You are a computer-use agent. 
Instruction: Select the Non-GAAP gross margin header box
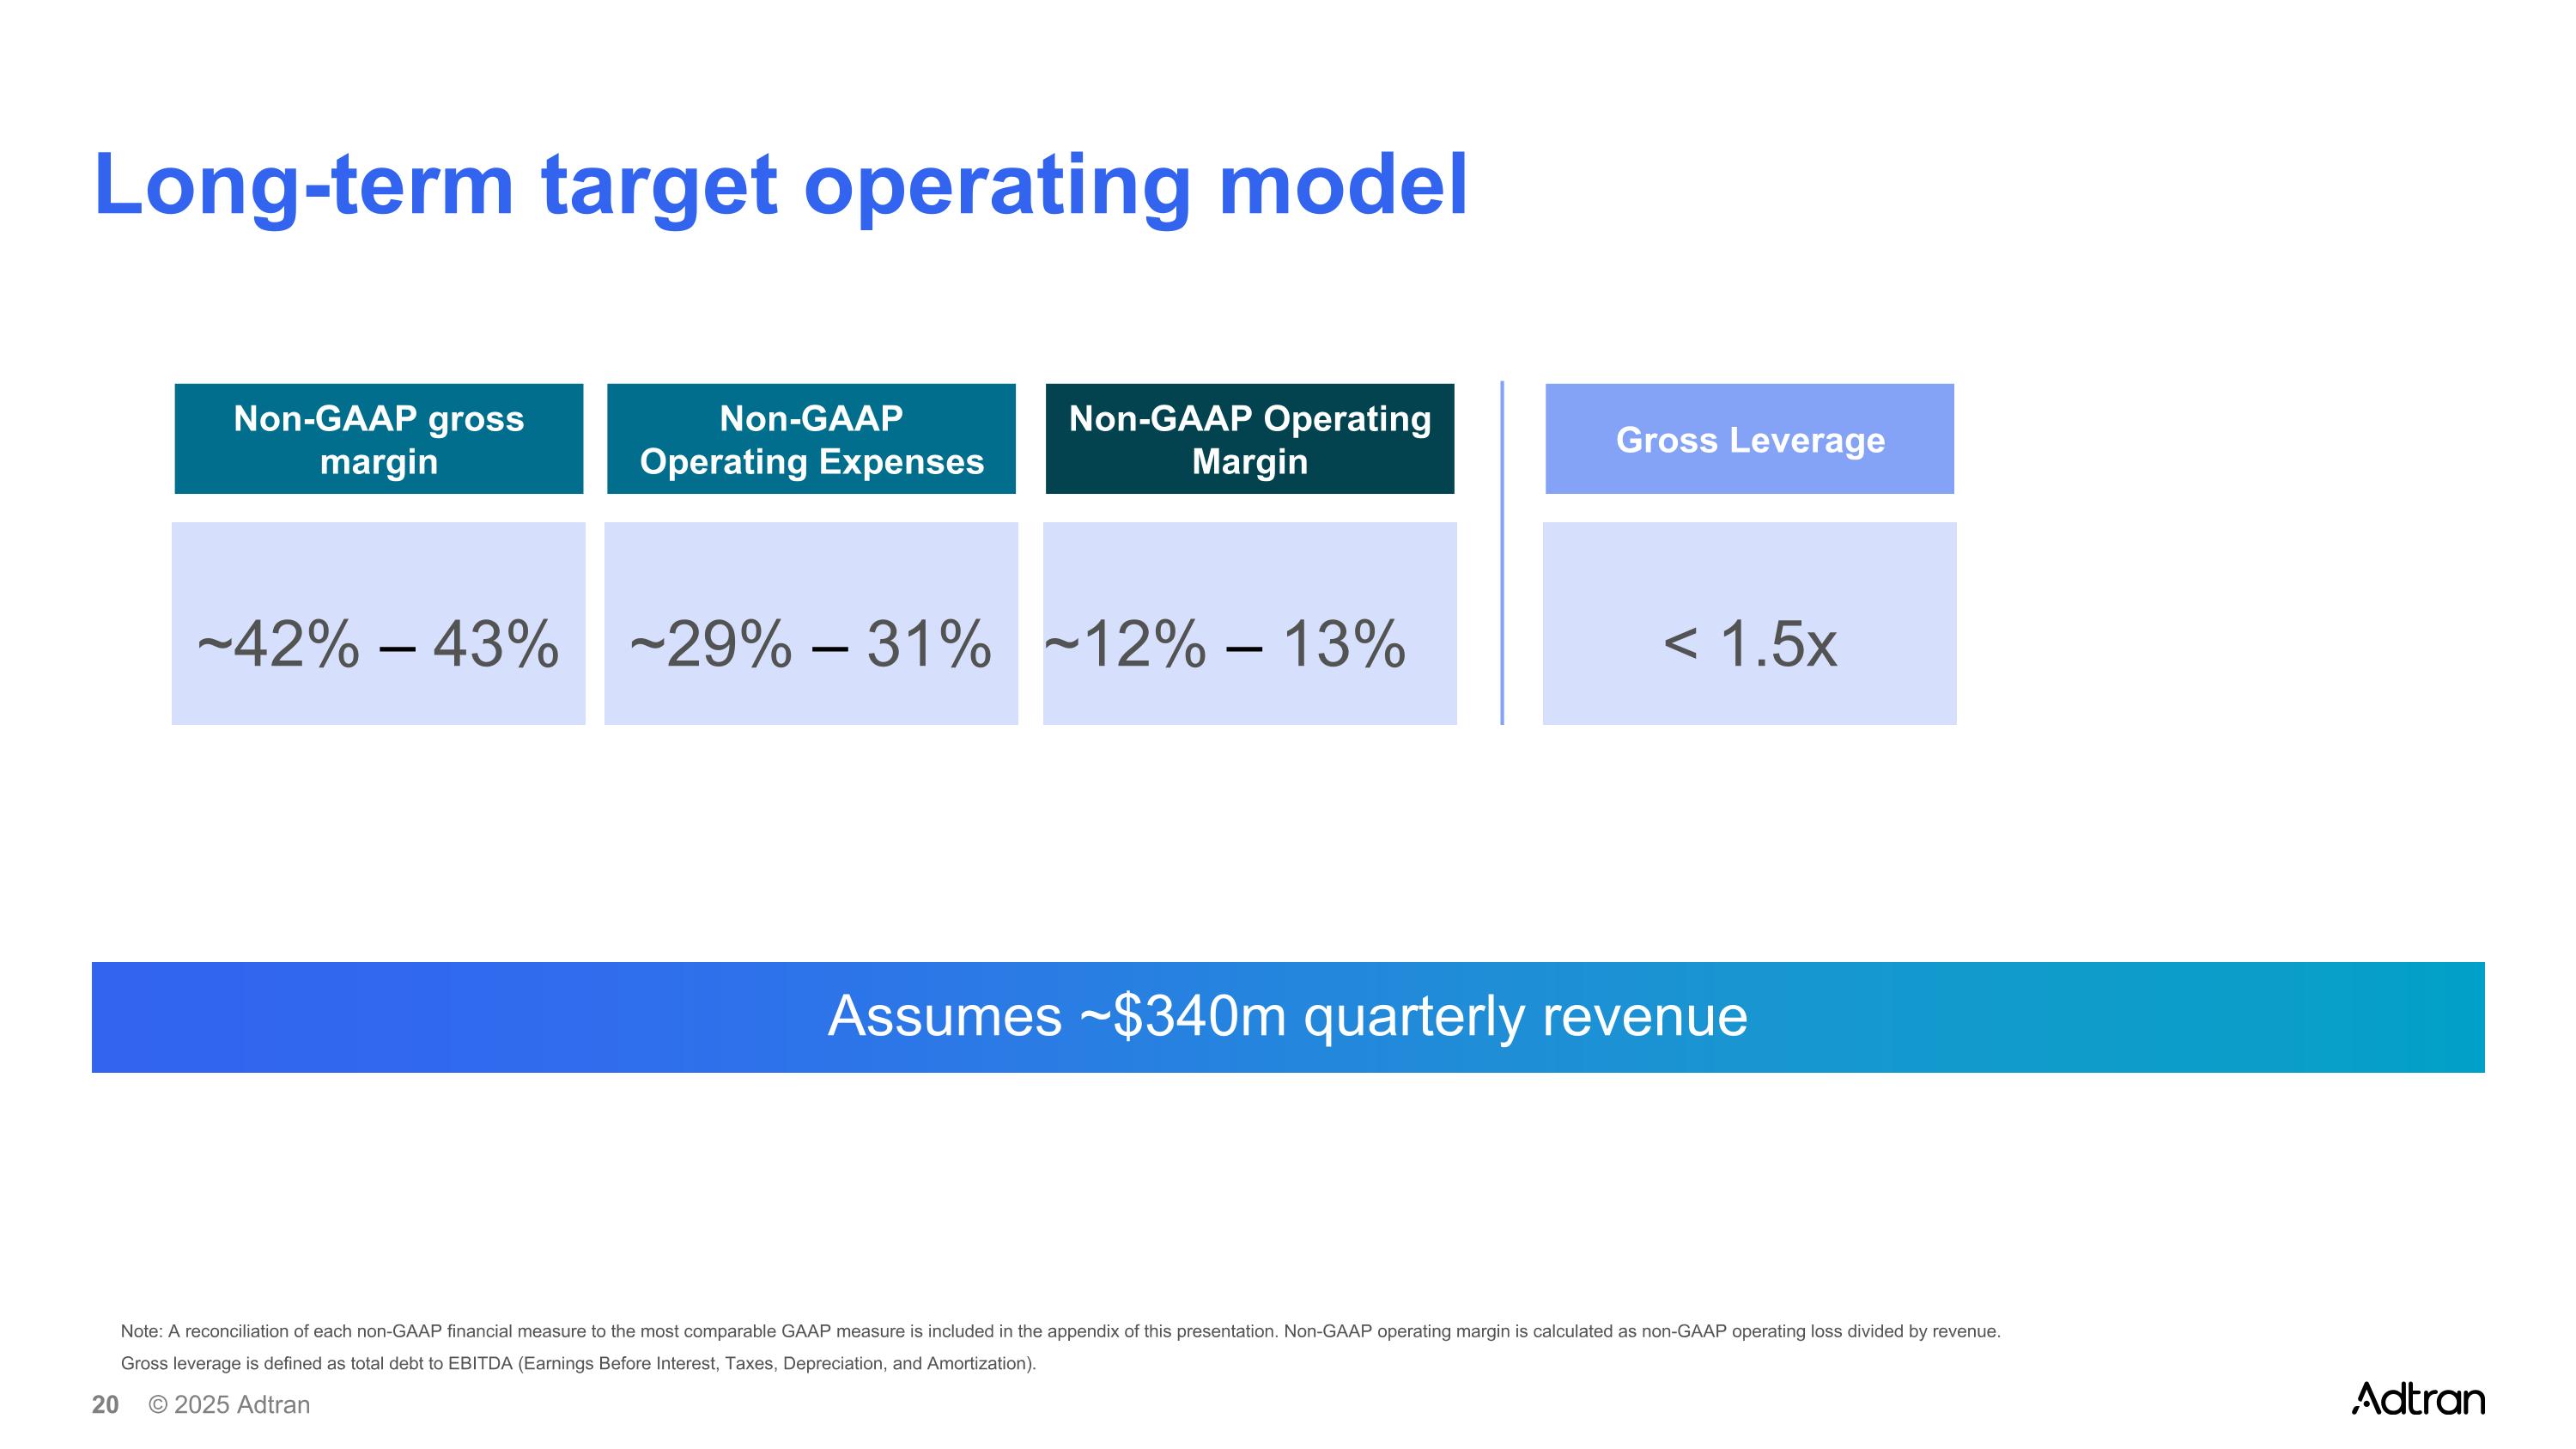coord(378,439)
